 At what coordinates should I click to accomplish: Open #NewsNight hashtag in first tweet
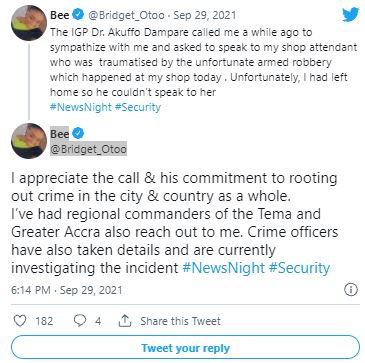(x=81, y=107)
